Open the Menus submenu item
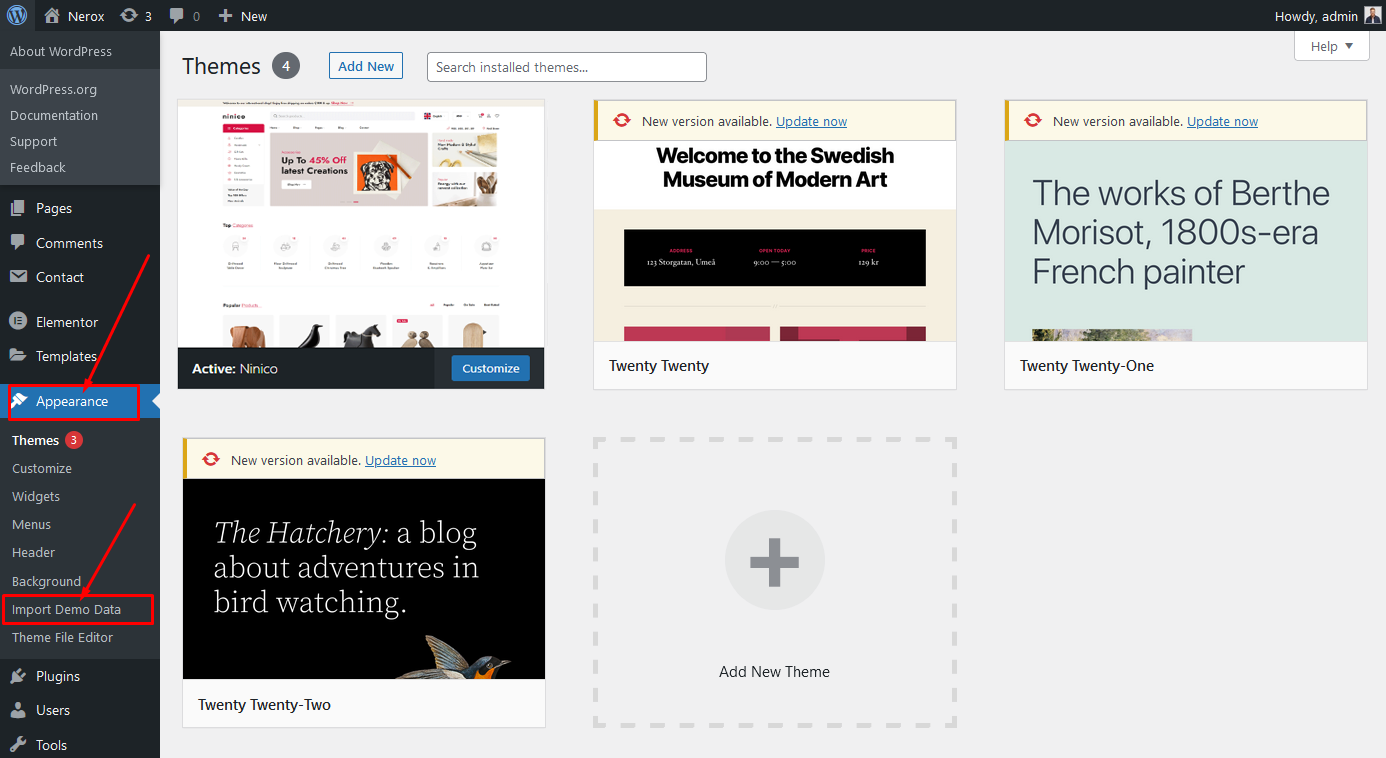Screen dimensions: 1386x758 (32, 524)
